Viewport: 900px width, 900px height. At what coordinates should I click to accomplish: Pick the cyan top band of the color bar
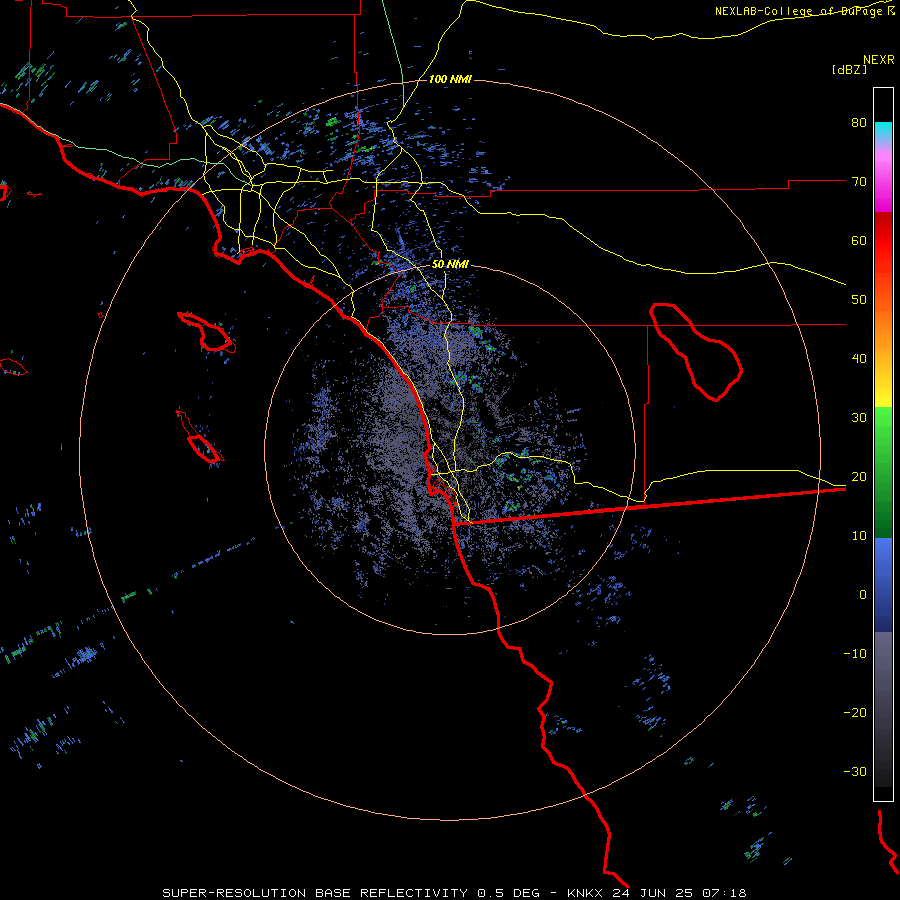tap(883, 130)
